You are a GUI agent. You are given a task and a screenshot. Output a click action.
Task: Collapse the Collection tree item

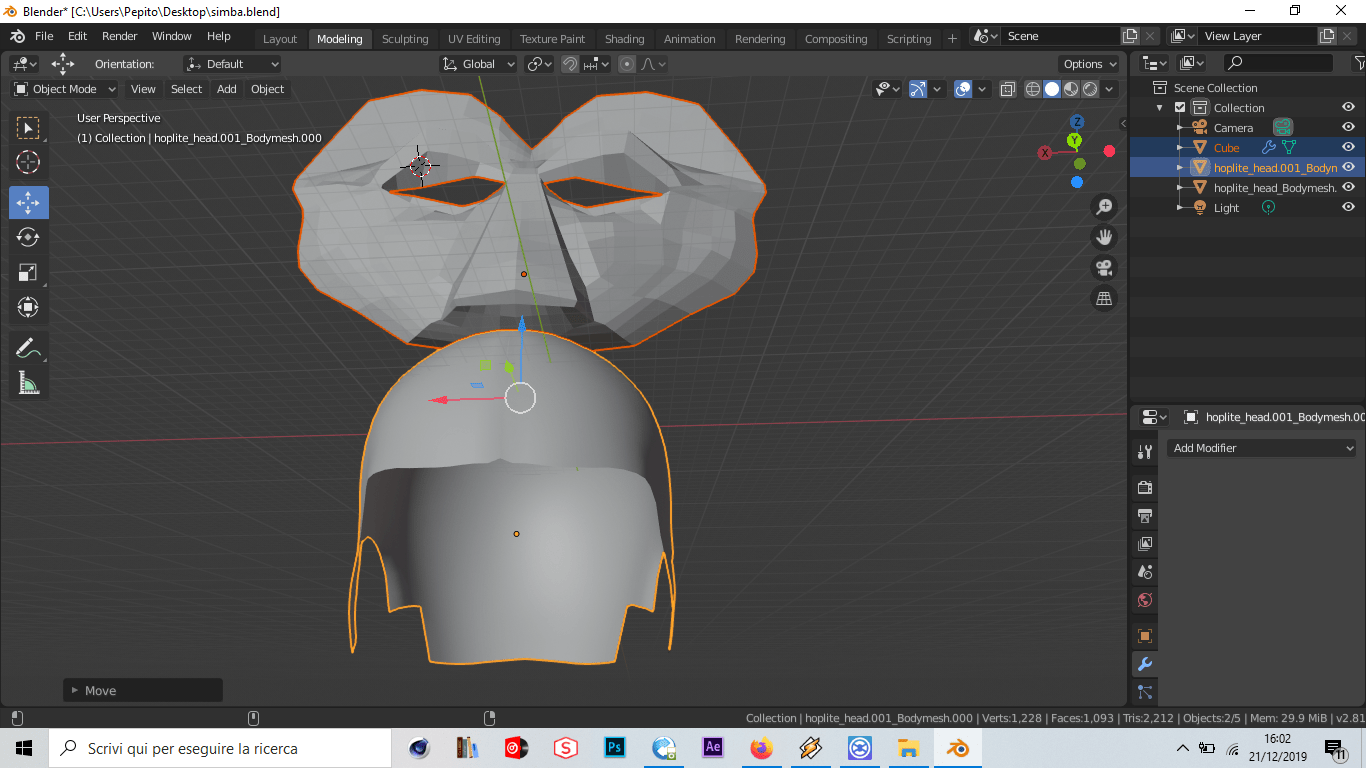coord(1160,108)
